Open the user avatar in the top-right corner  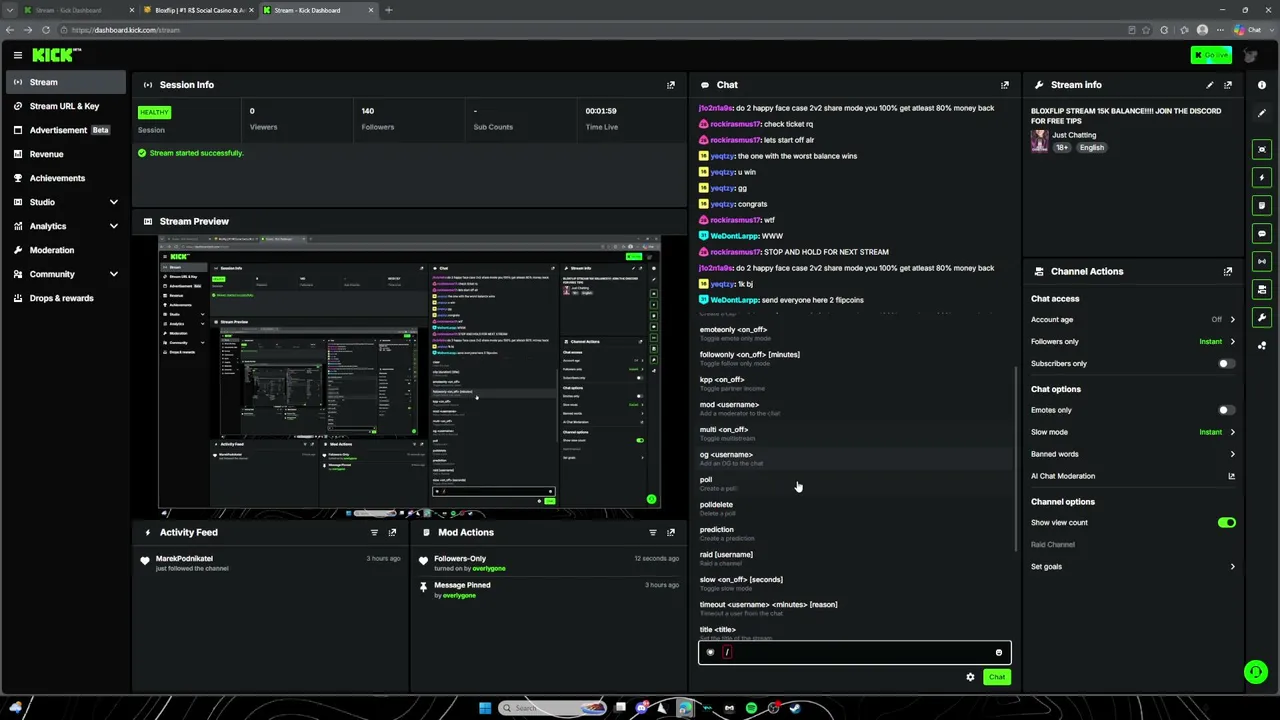point(1250,56)
